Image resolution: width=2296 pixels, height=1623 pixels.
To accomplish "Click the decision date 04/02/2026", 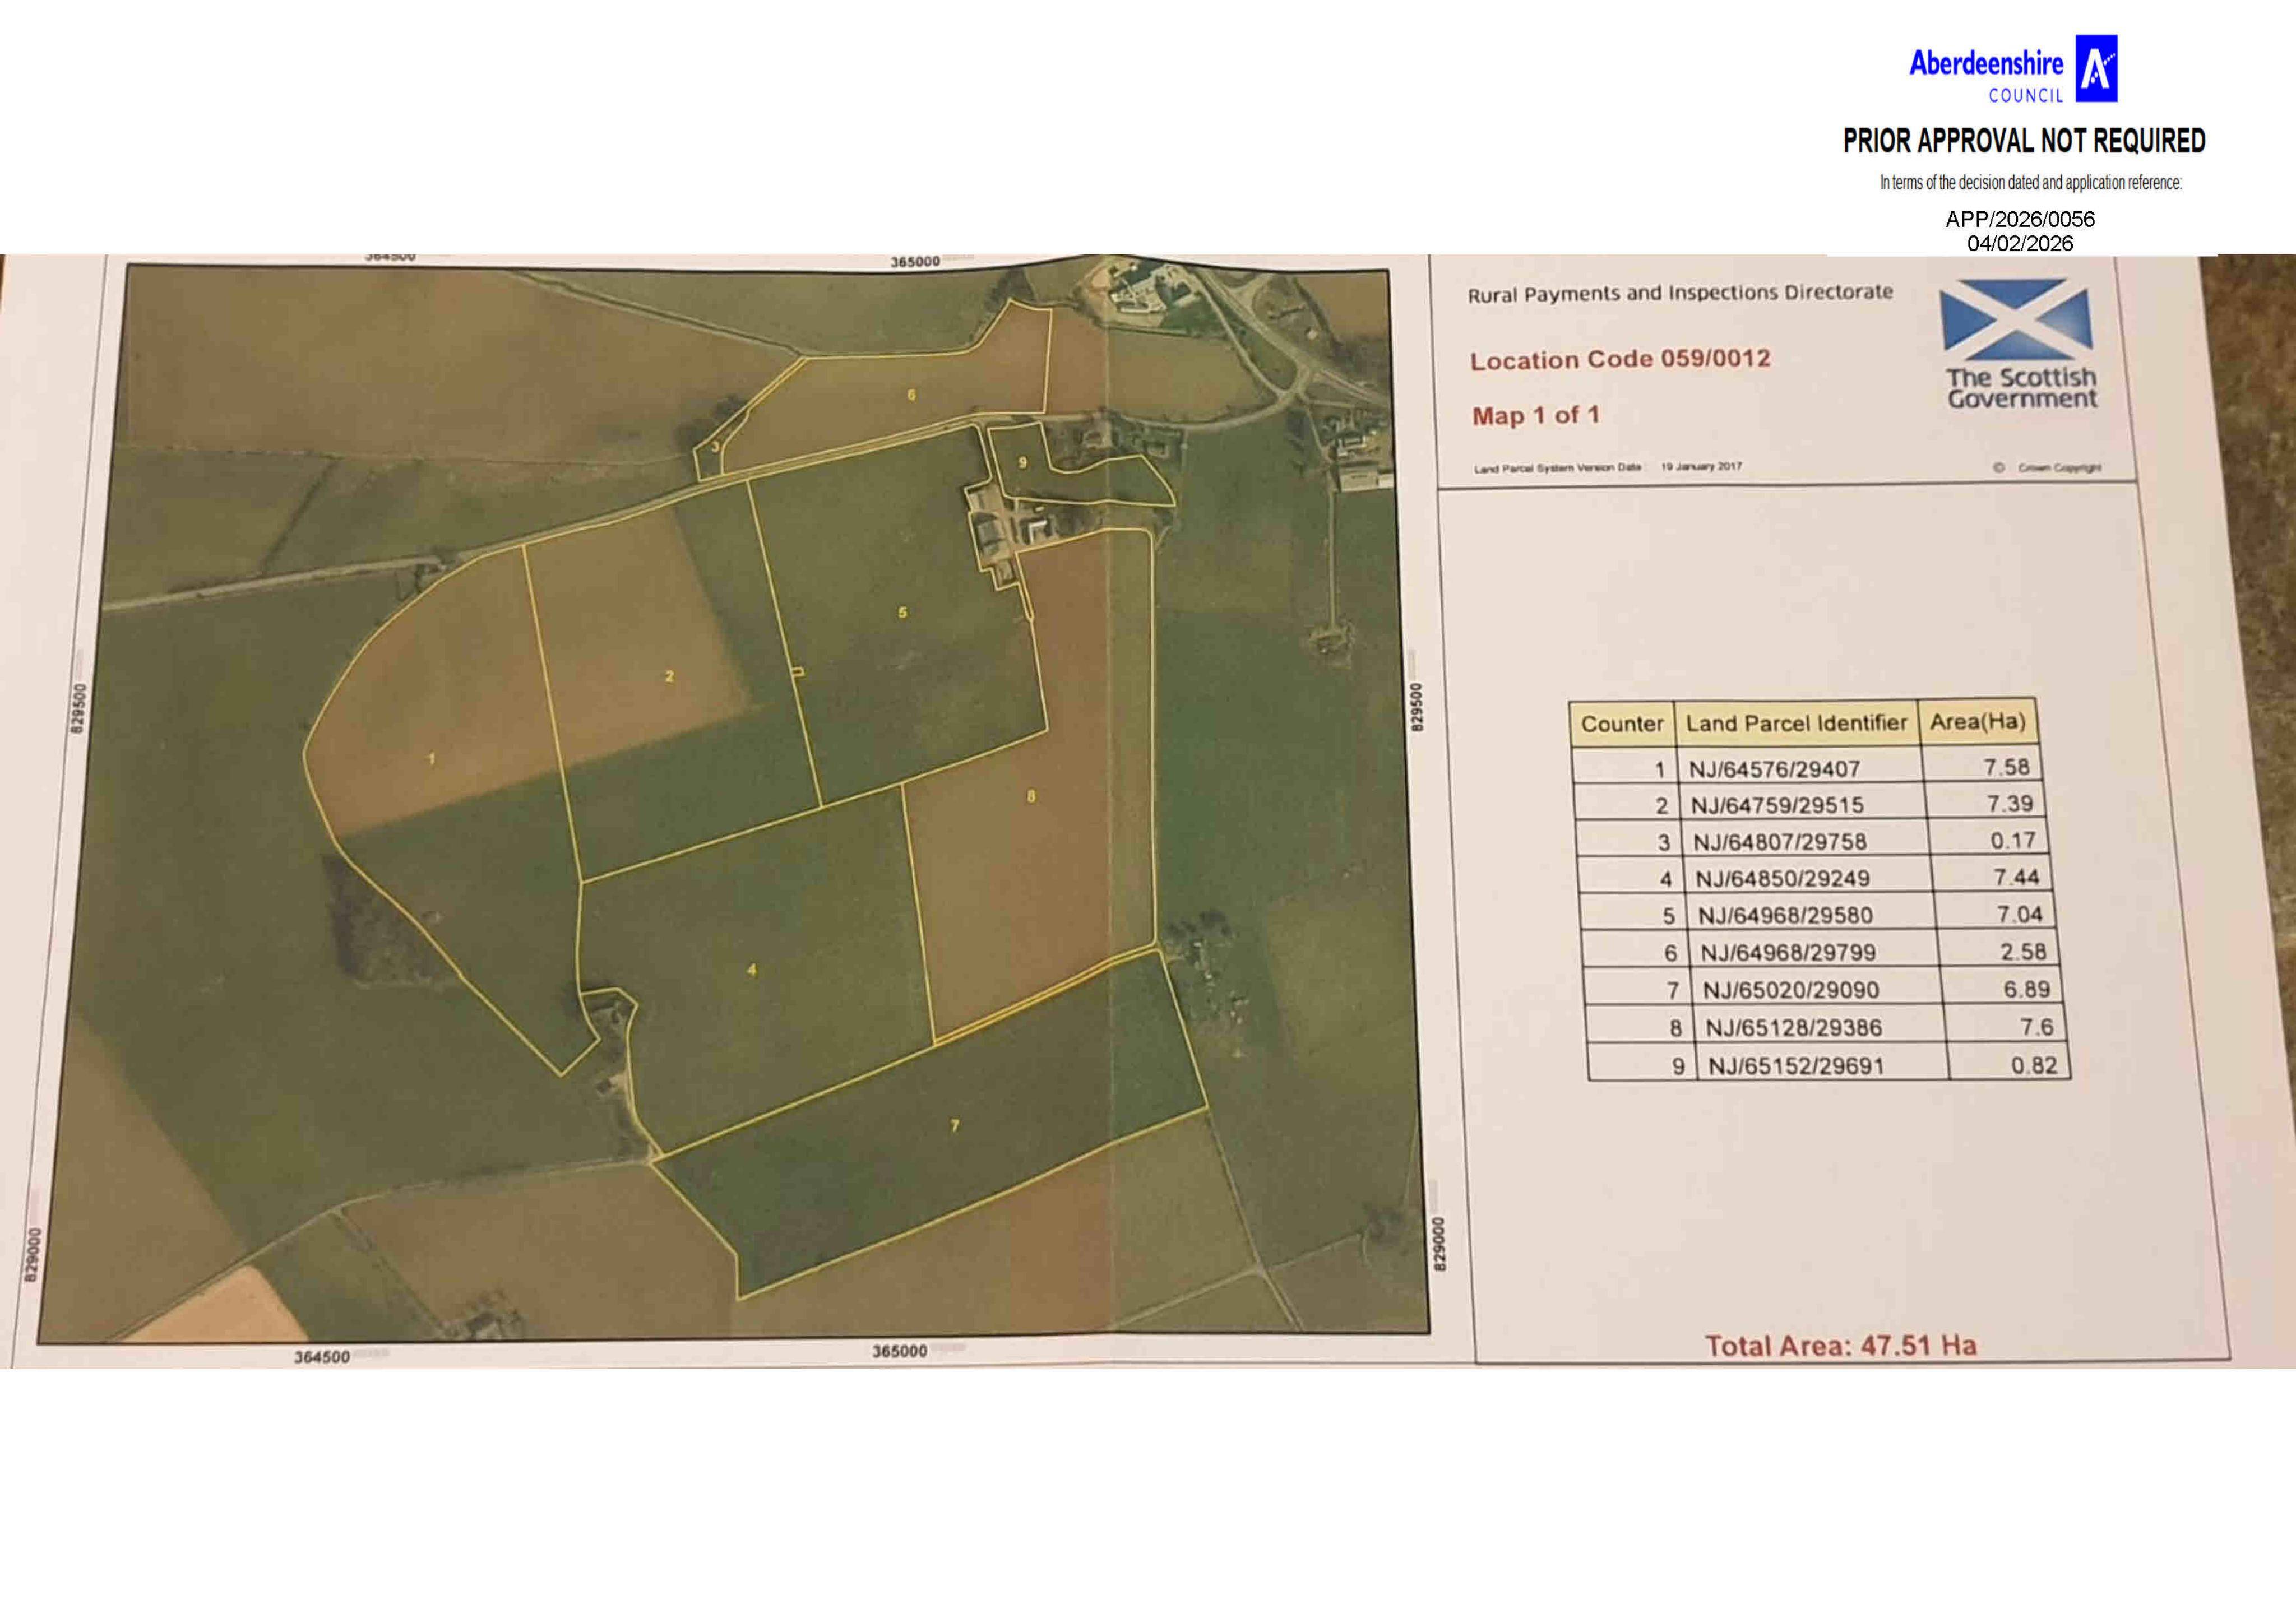I will [2020, 243].
